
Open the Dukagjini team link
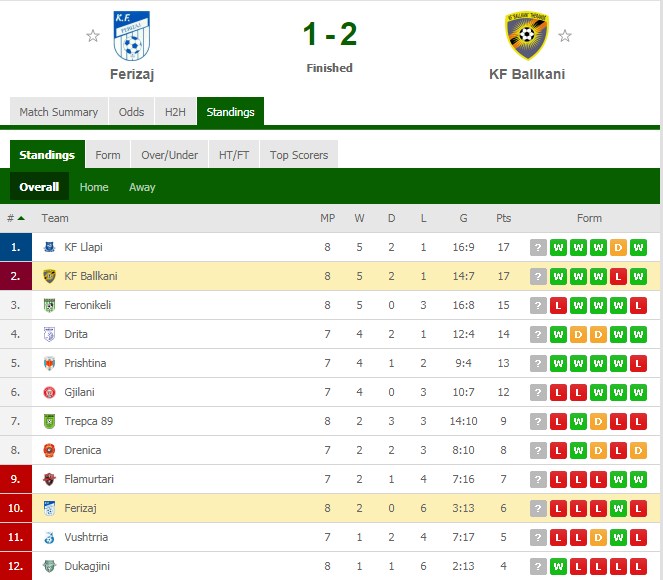87,566
